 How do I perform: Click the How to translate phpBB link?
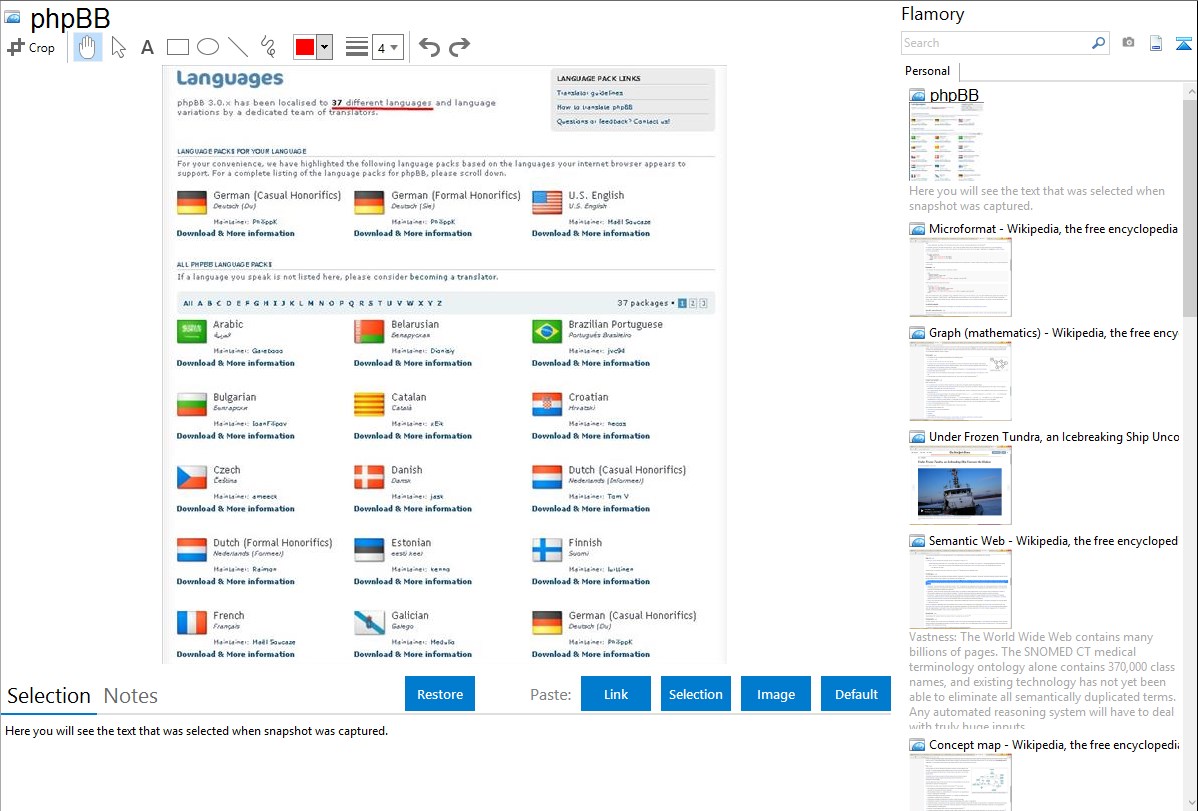pos(594,107)
